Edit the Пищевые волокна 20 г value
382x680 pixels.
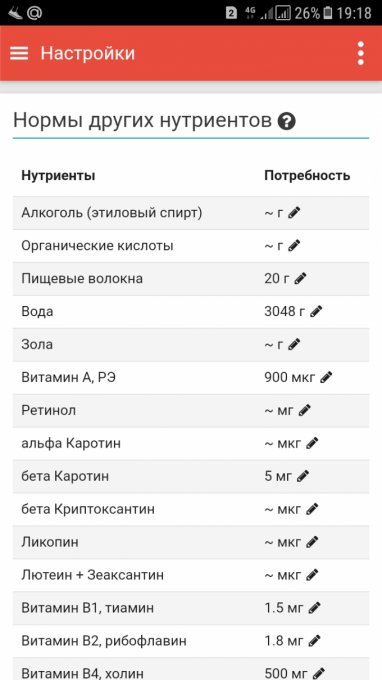pyautogui.click(x=300, y=278)
